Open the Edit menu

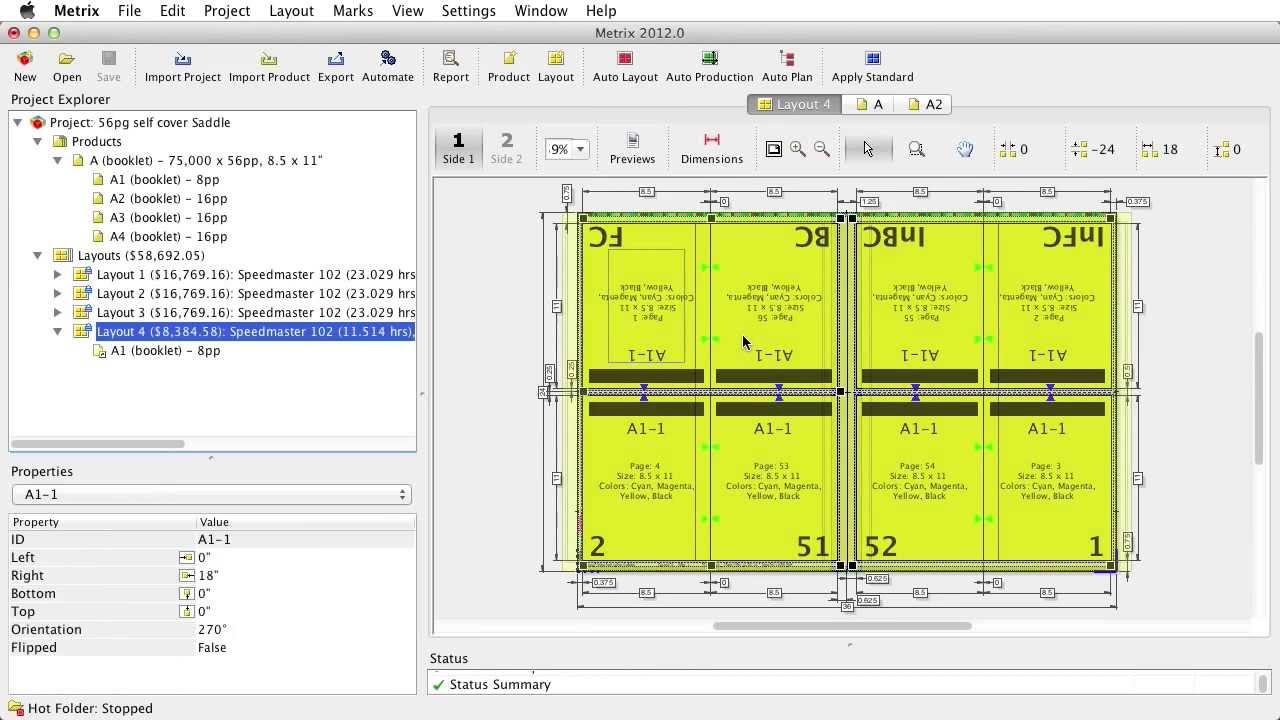point(172,11)
